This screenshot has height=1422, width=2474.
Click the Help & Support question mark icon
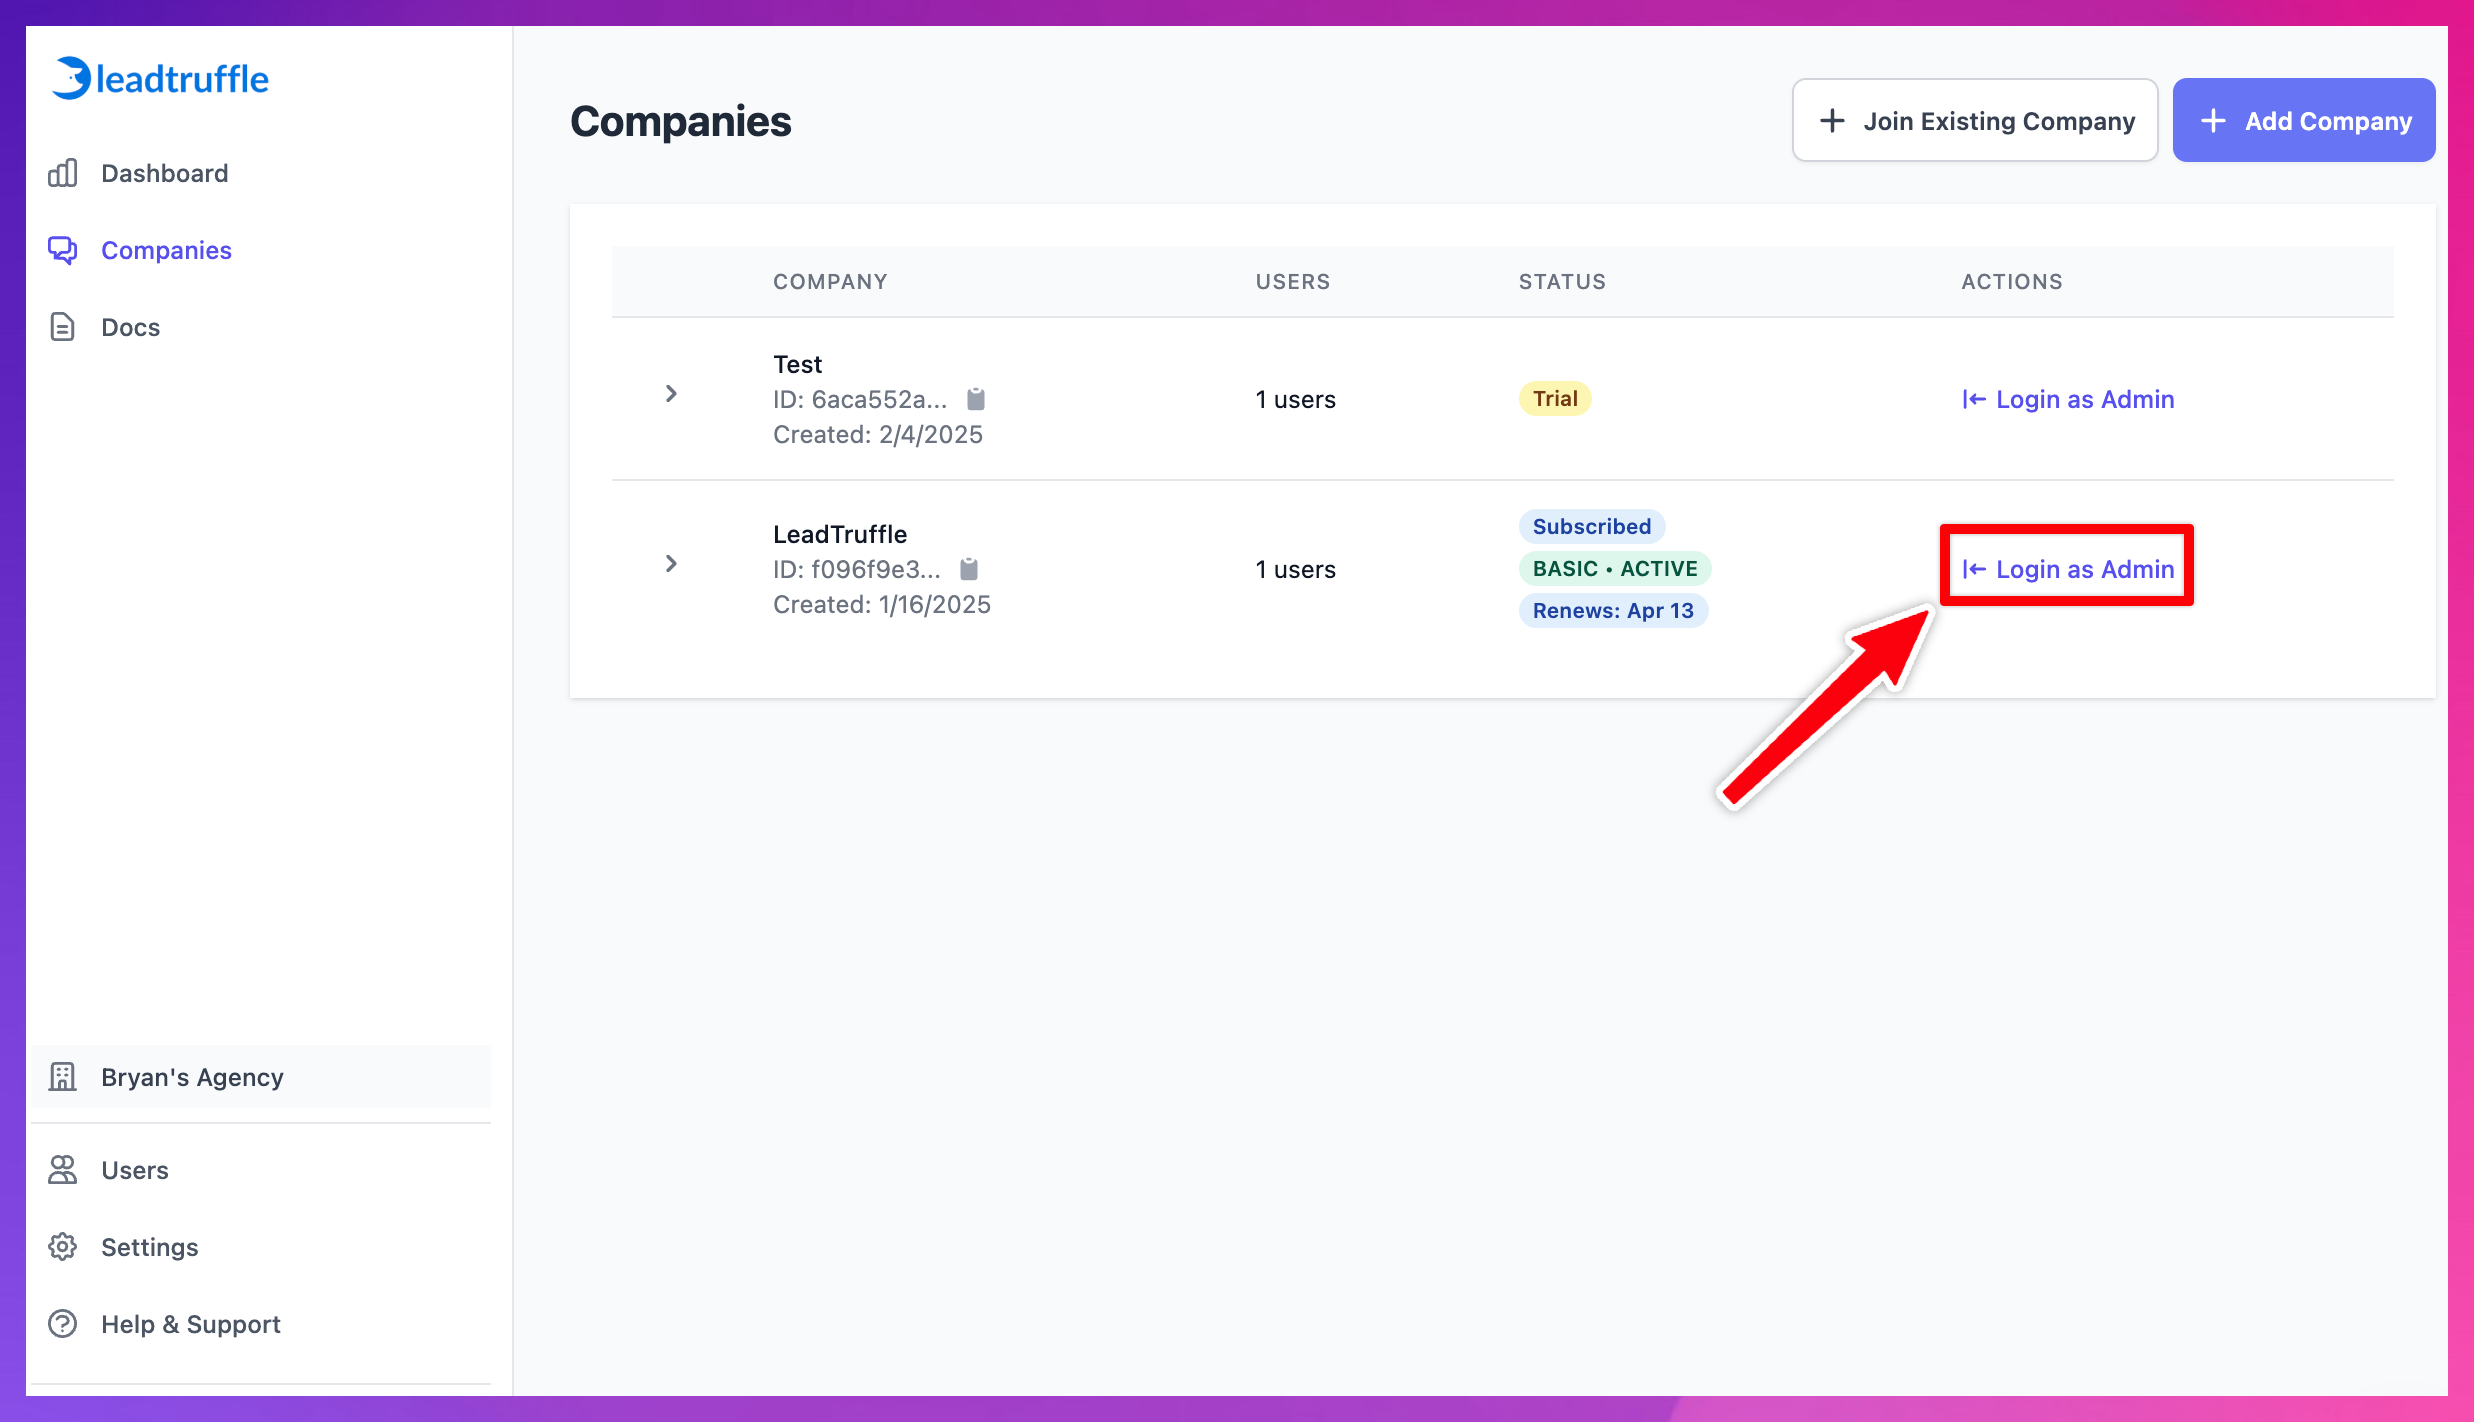pyautogui.click(x=62, y=1324)
